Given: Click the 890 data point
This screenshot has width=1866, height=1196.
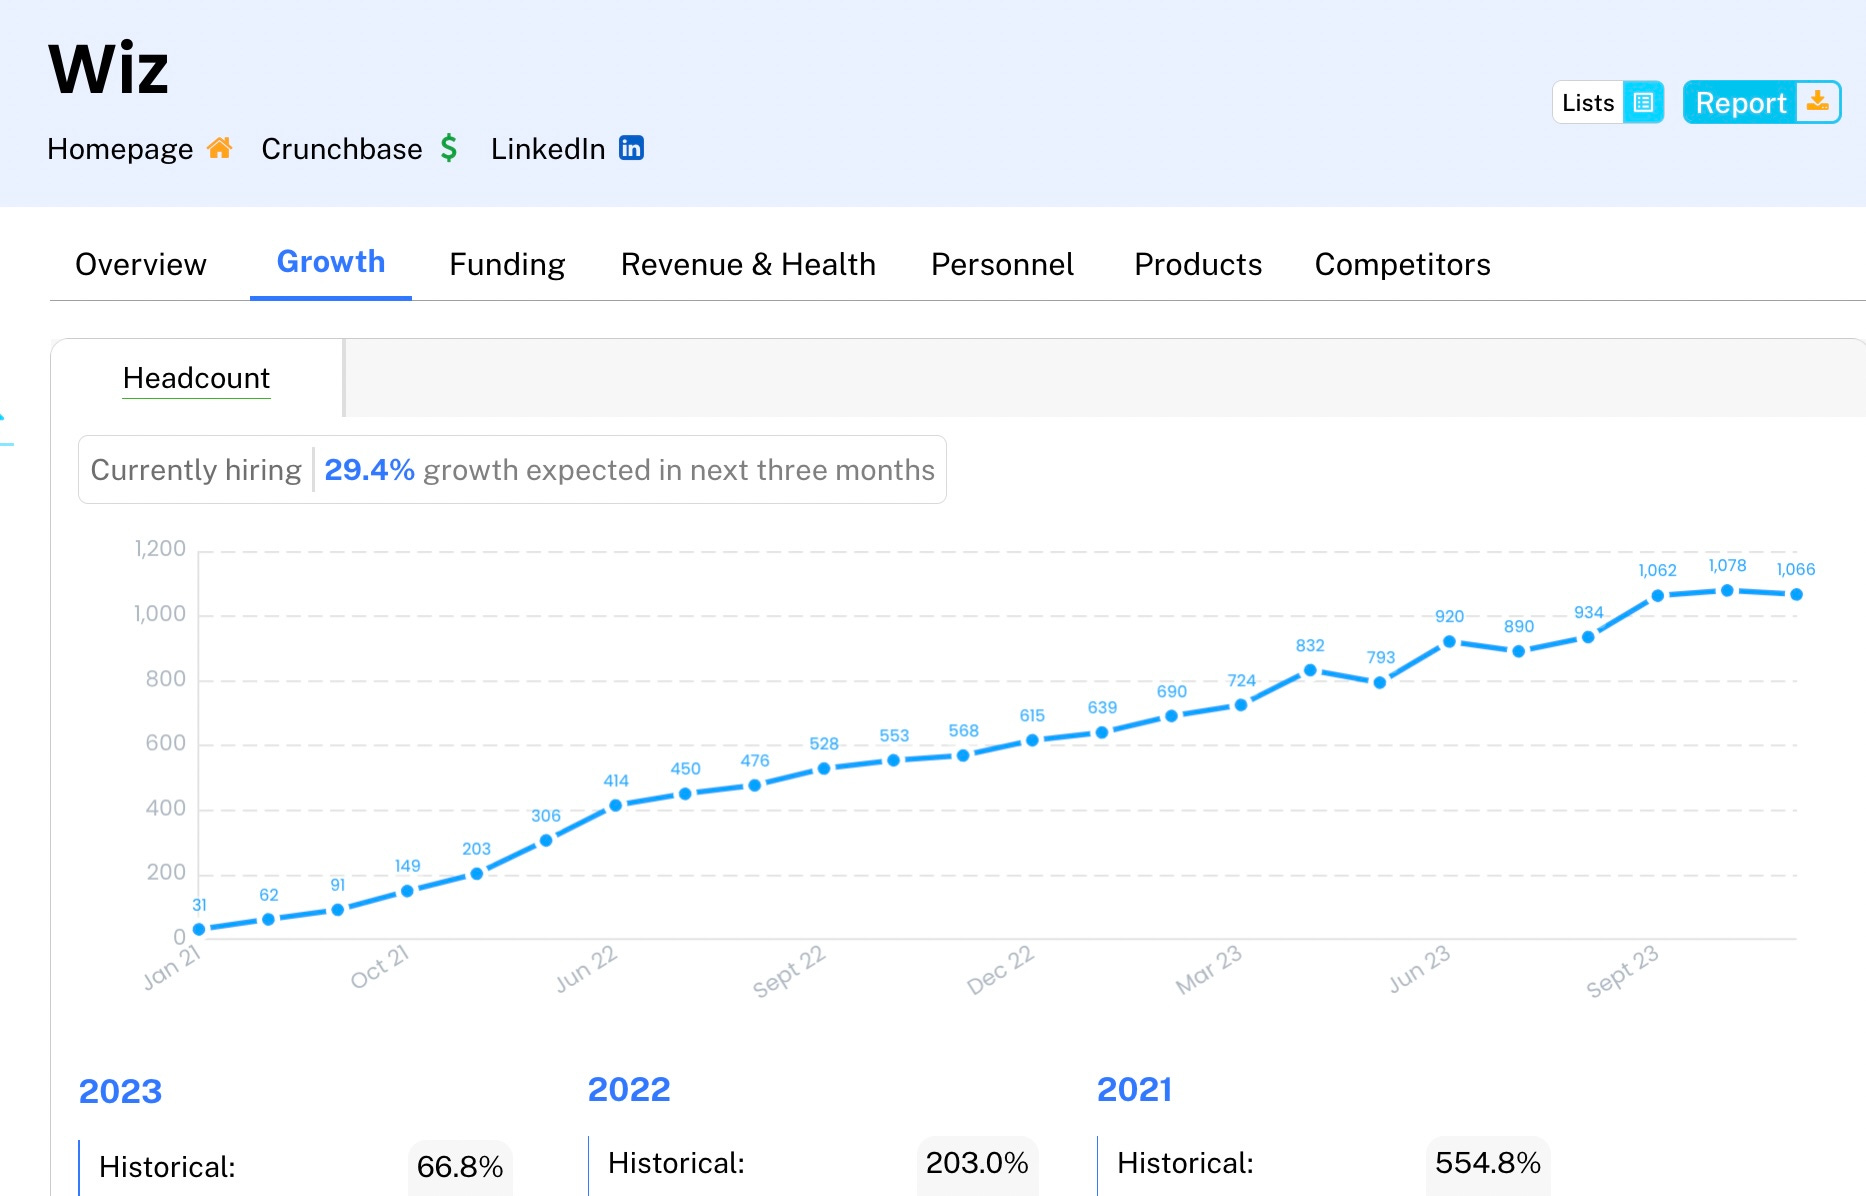Looking at the screenshot, I should [1519, 651].
